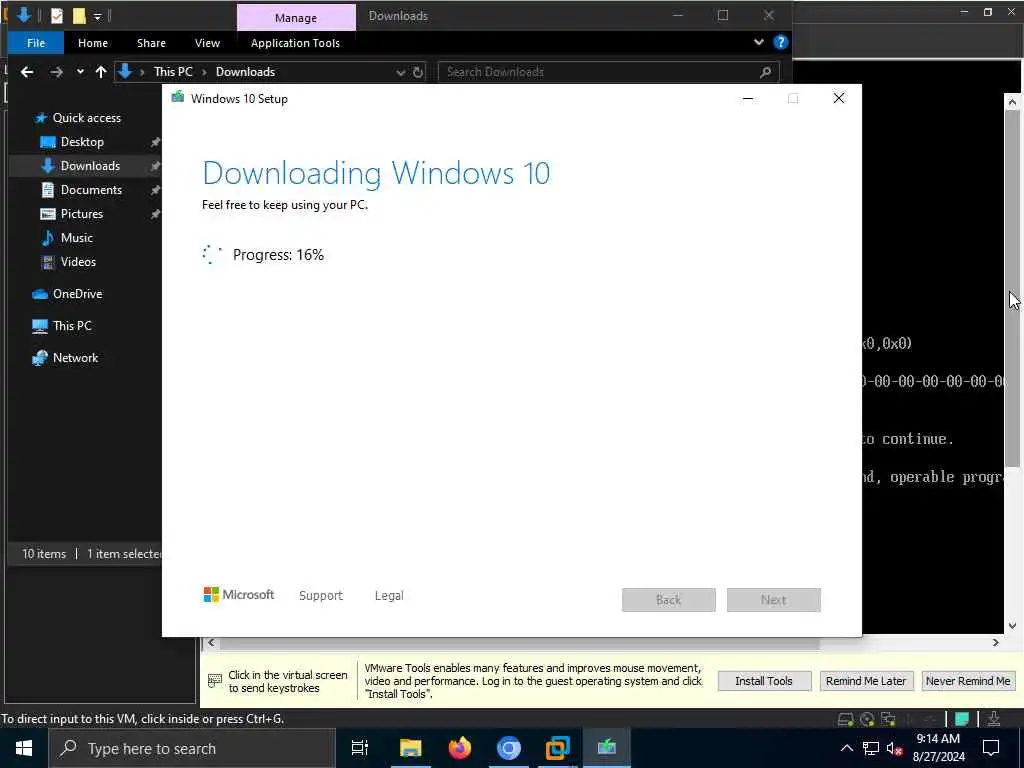Viewport: 1024px width, 768px height.
Task: Open the Customize Quick Access Toolbar arrow
Action: tap(97, 16)
